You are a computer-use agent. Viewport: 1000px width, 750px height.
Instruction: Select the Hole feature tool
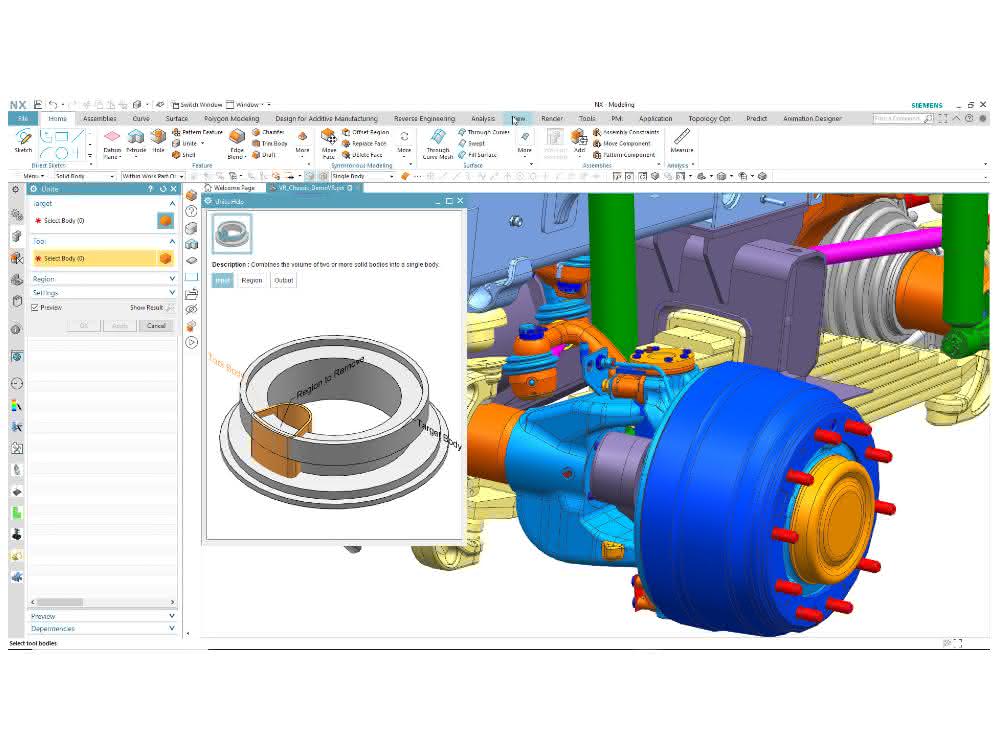coord(158,141)
